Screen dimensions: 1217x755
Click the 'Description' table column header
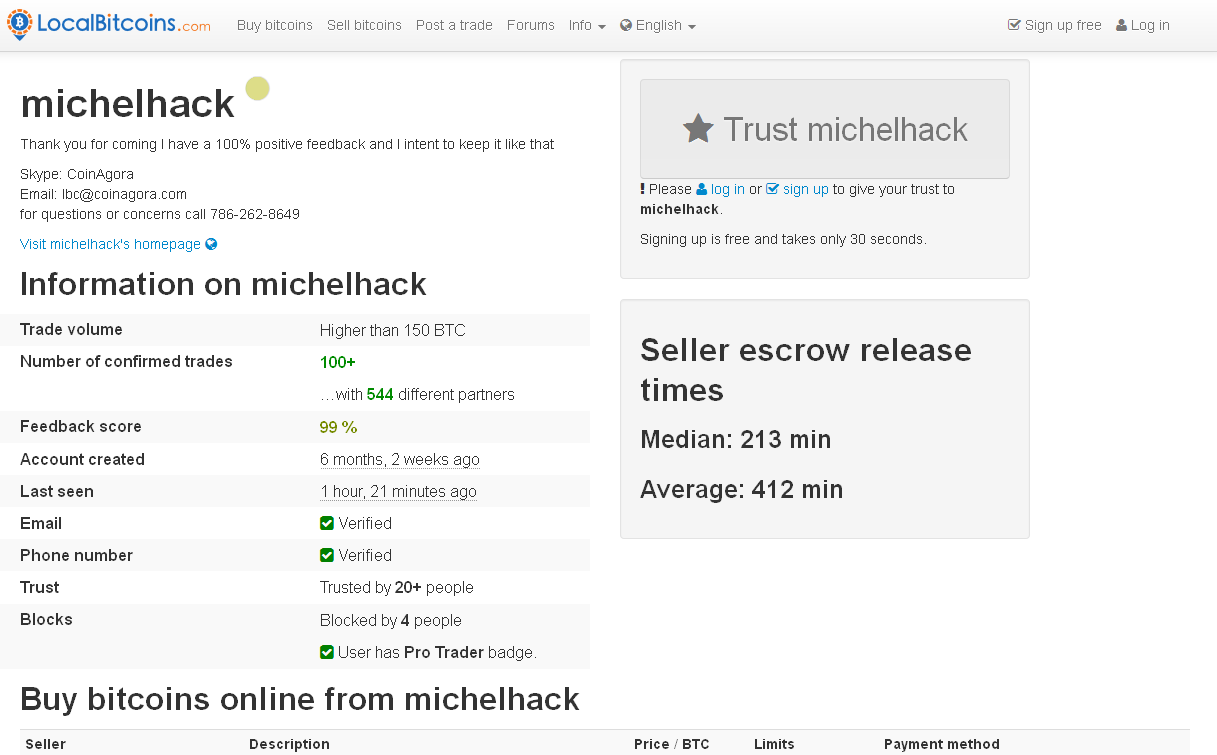point(289,744)
